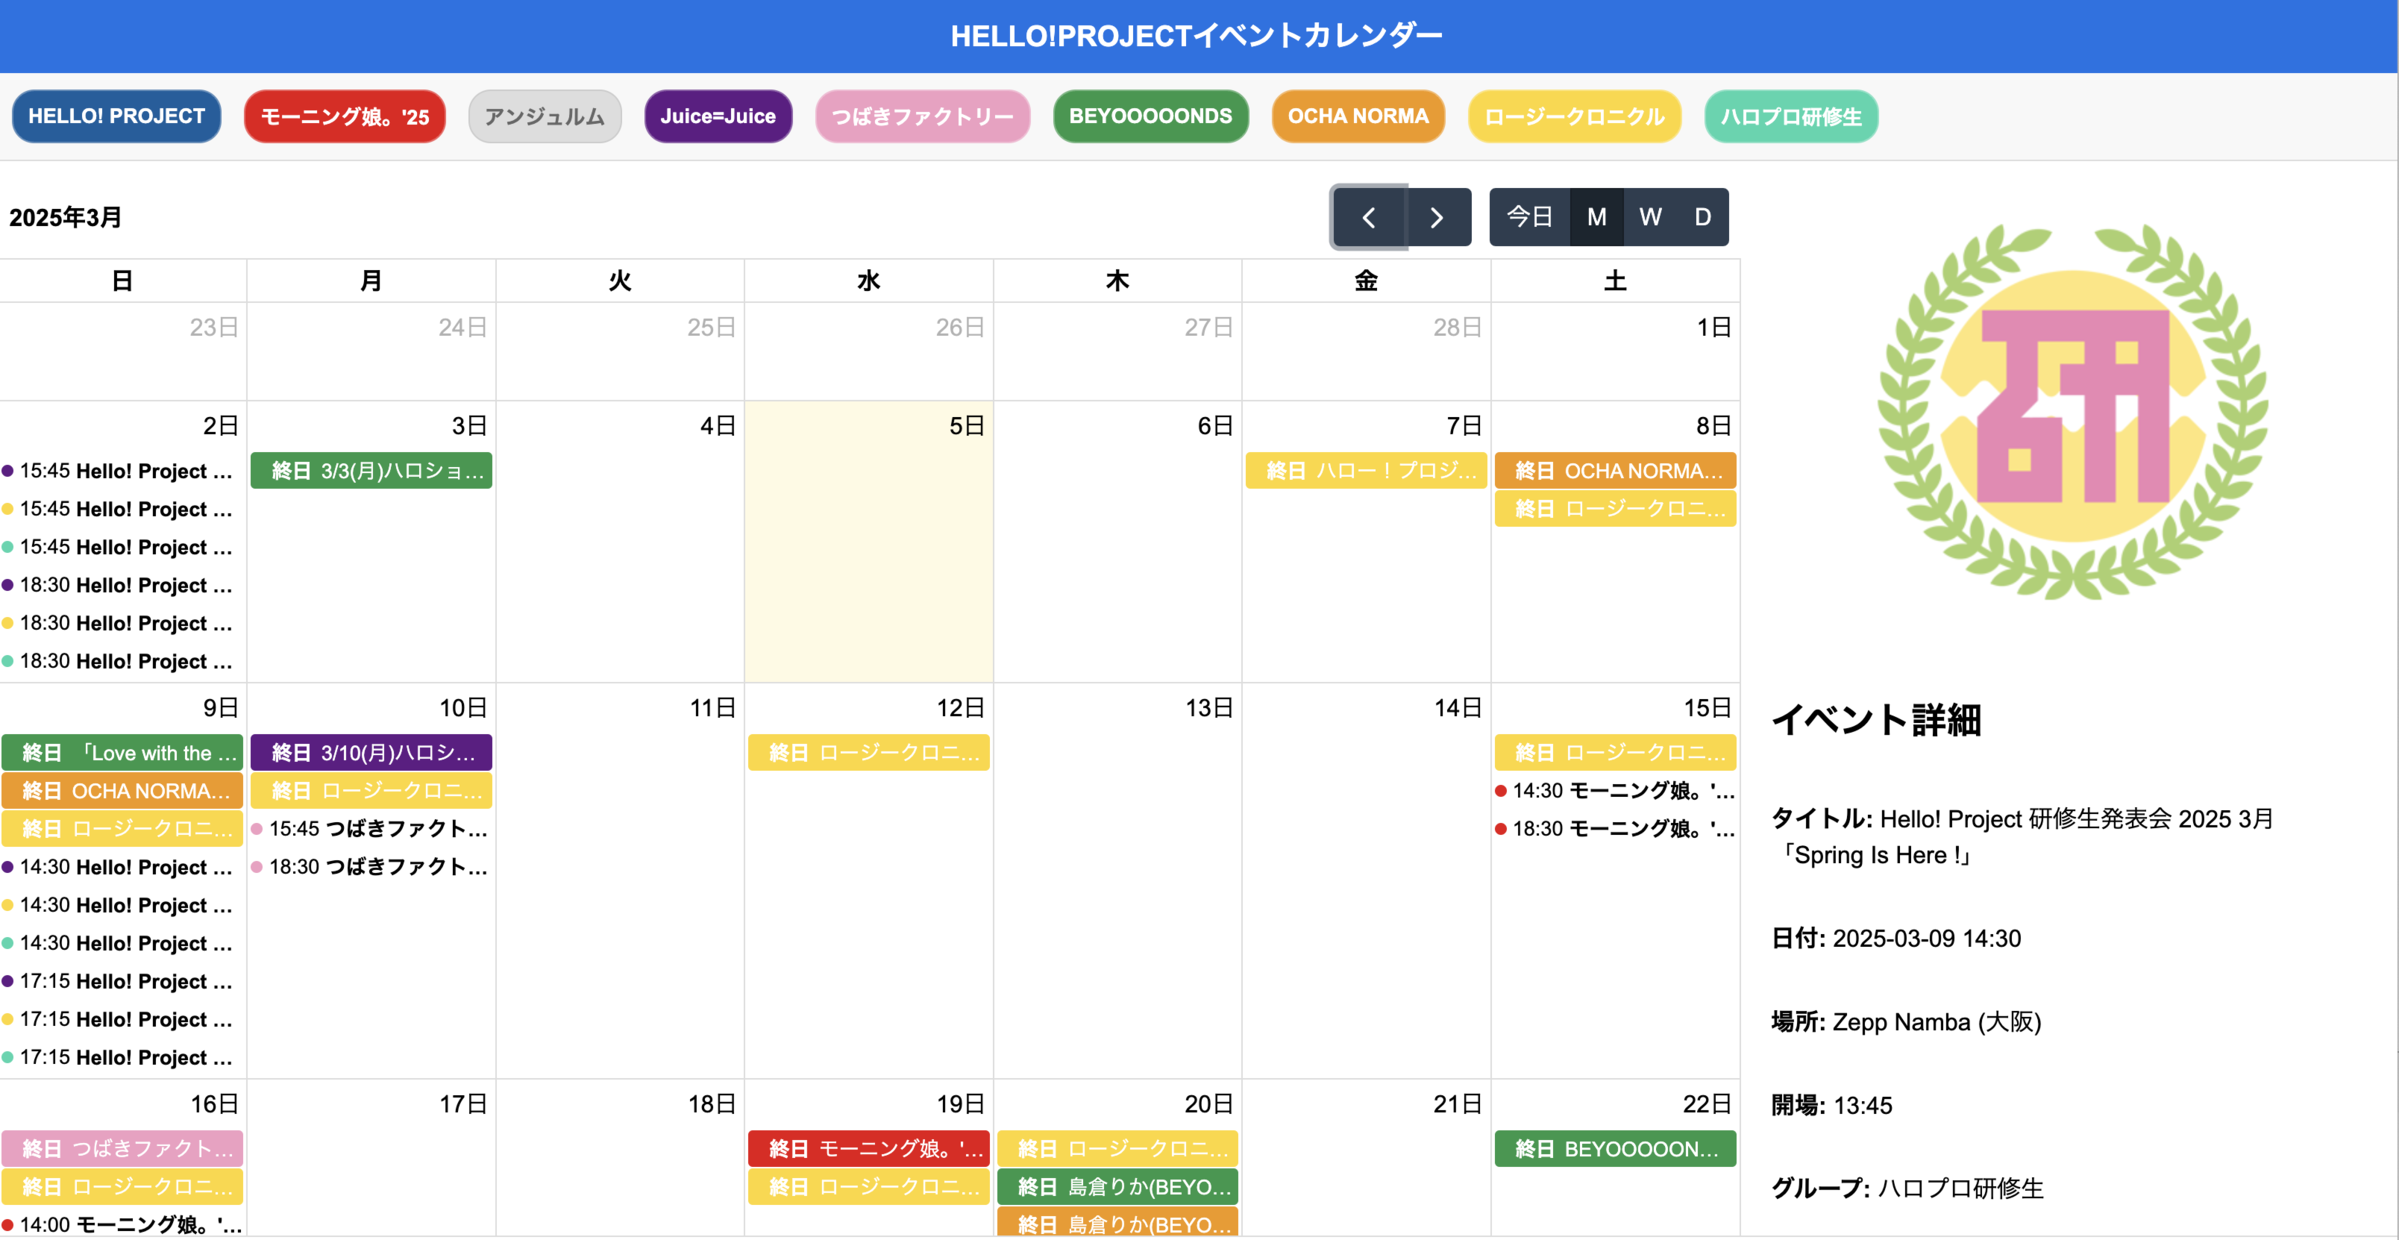Toggle the つばきファクトリー filter pill

coord(922,116)
